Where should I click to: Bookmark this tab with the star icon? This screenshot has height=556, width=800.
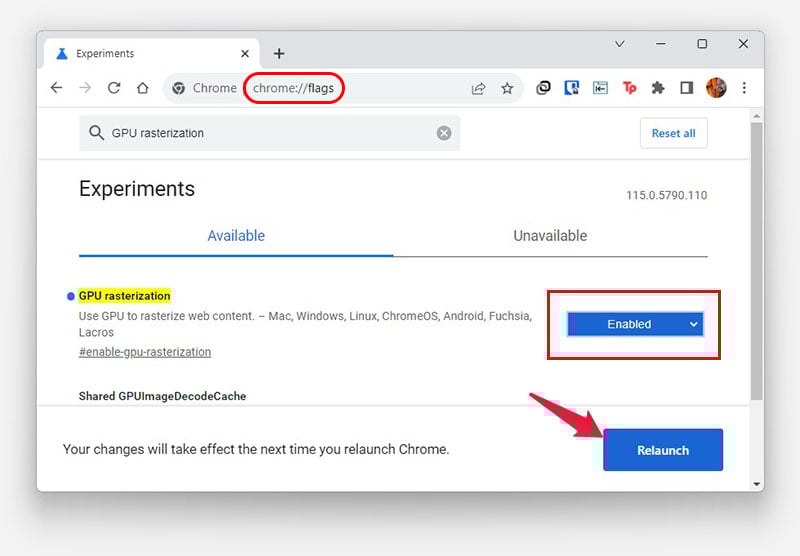coord(507,88)
